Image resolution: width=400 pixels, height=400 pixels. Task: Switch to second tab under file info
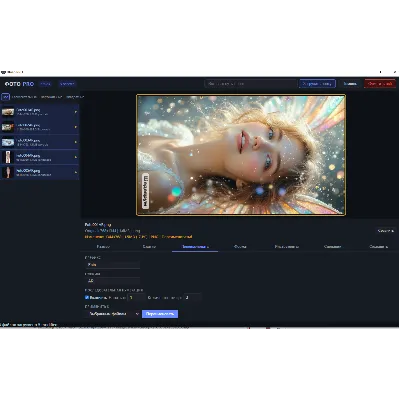(x=149, y=247)
